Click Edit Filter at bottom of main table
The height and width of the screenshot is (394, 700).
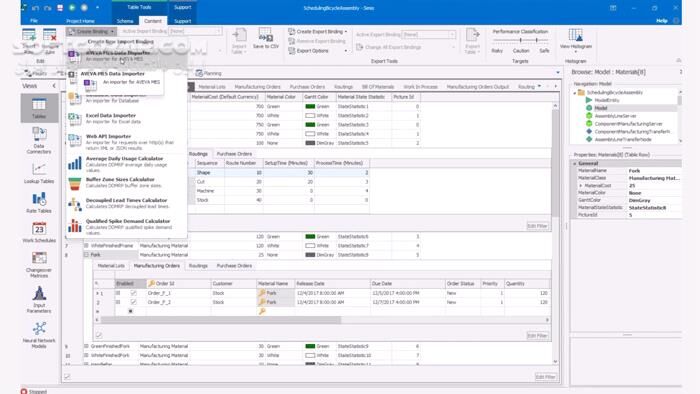546,377
